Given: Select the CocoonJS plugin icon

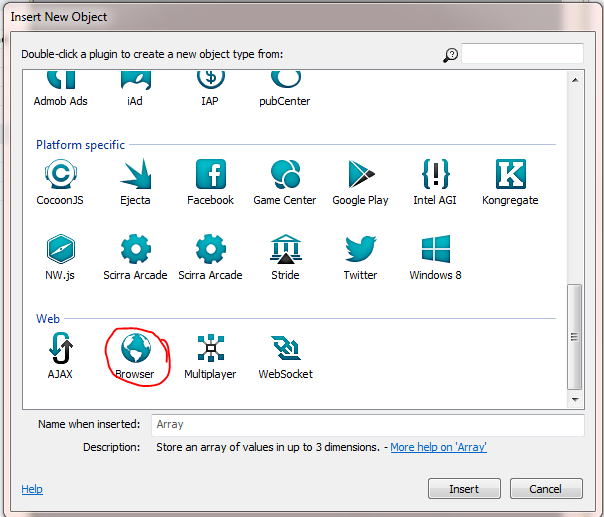Looking at the screenshot, I should click(x=60, y=174).
